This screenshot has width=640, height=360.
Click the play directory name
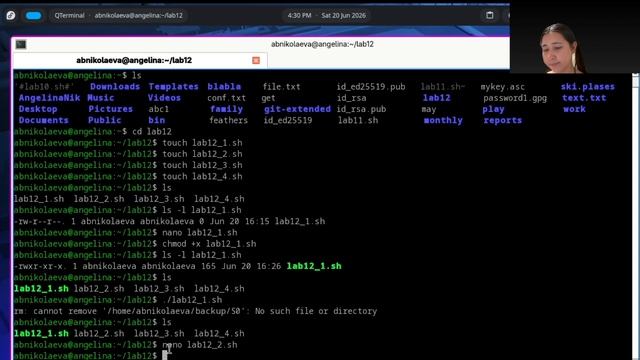click(493, 109)
